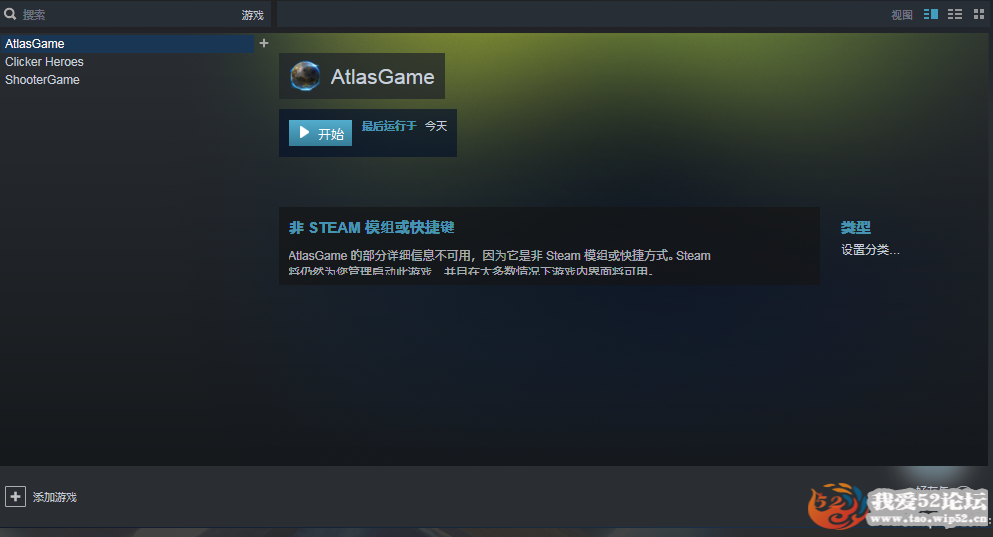Select ShooterGame in the game list

click(42, 80)
